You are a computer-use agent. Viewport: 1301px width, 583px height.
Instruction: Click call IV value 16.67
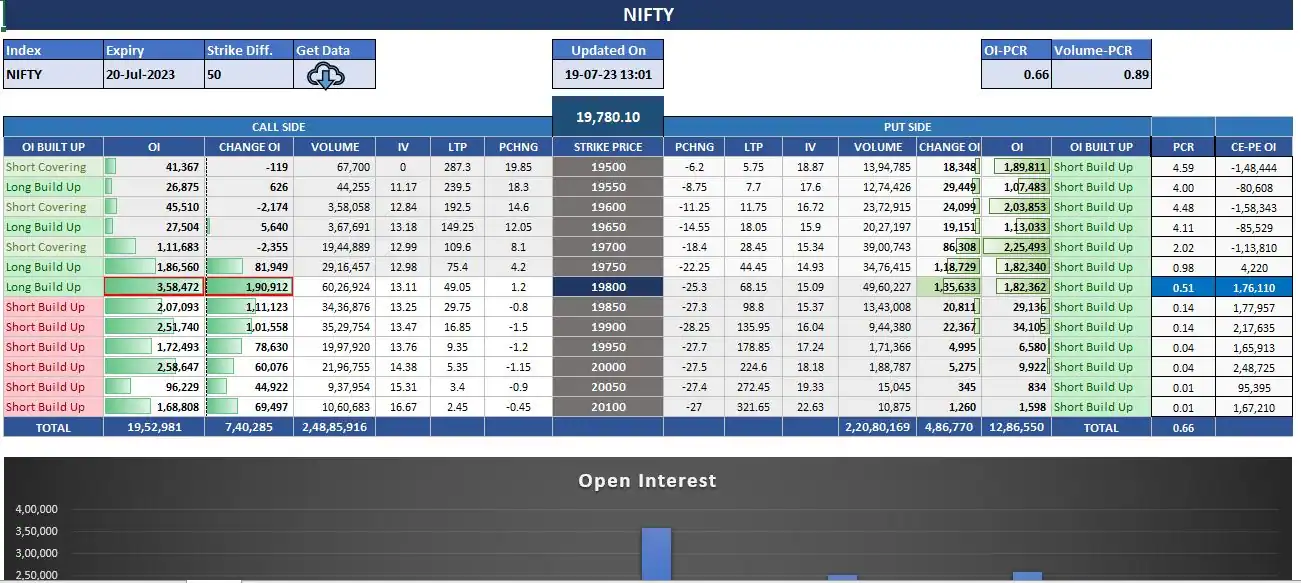(403, 407)
